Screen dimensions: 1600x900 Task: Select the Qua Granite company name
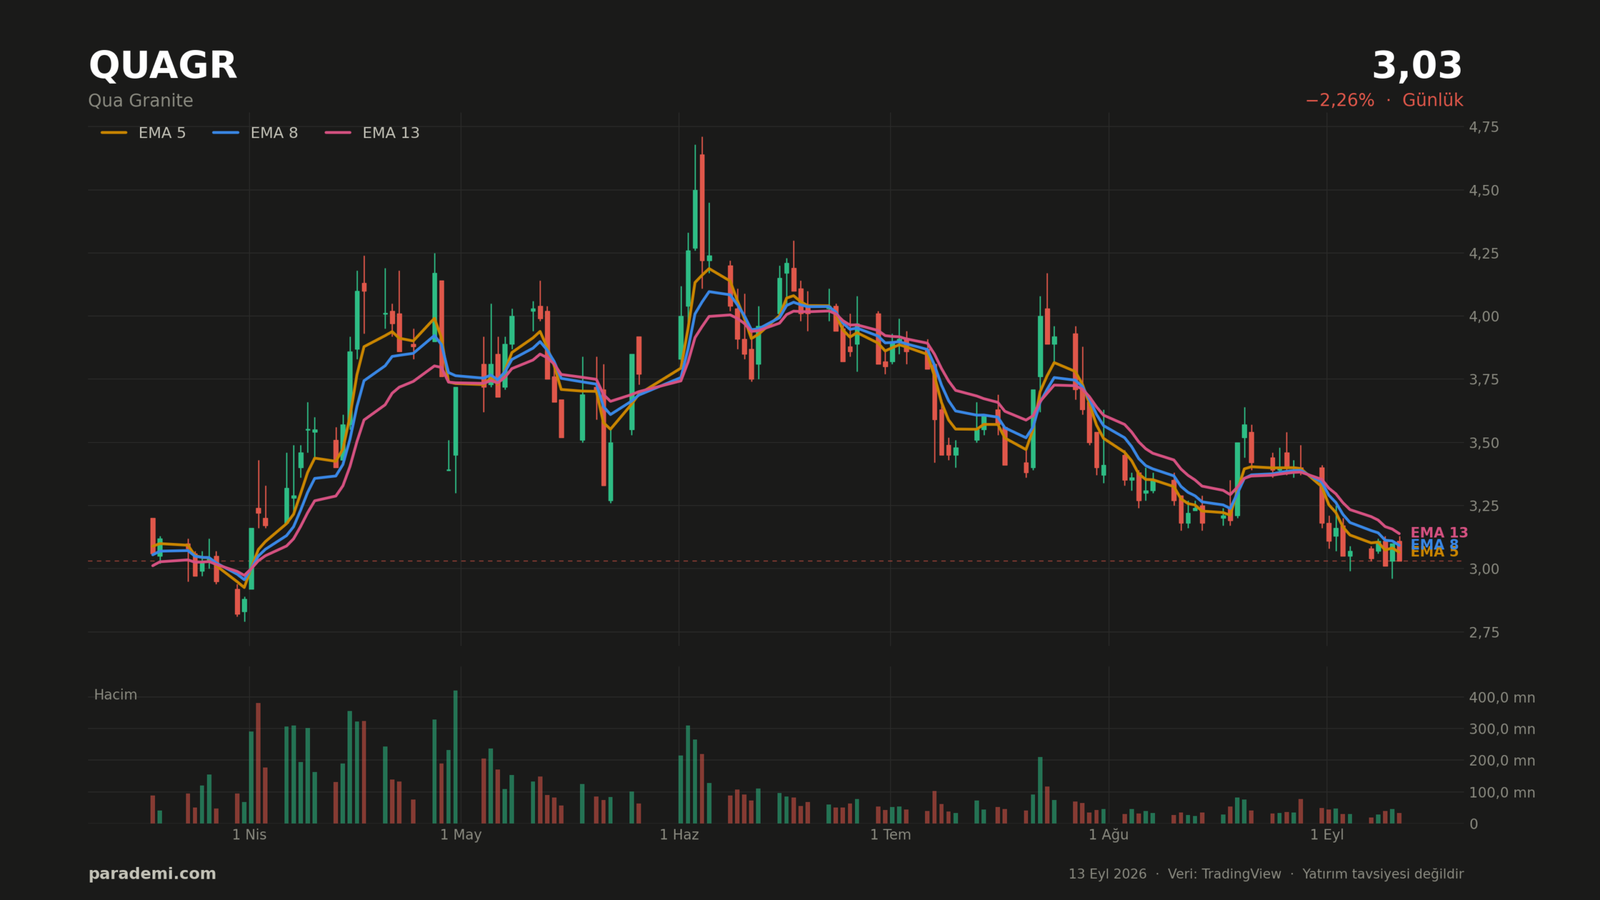(x=141, y=101)
